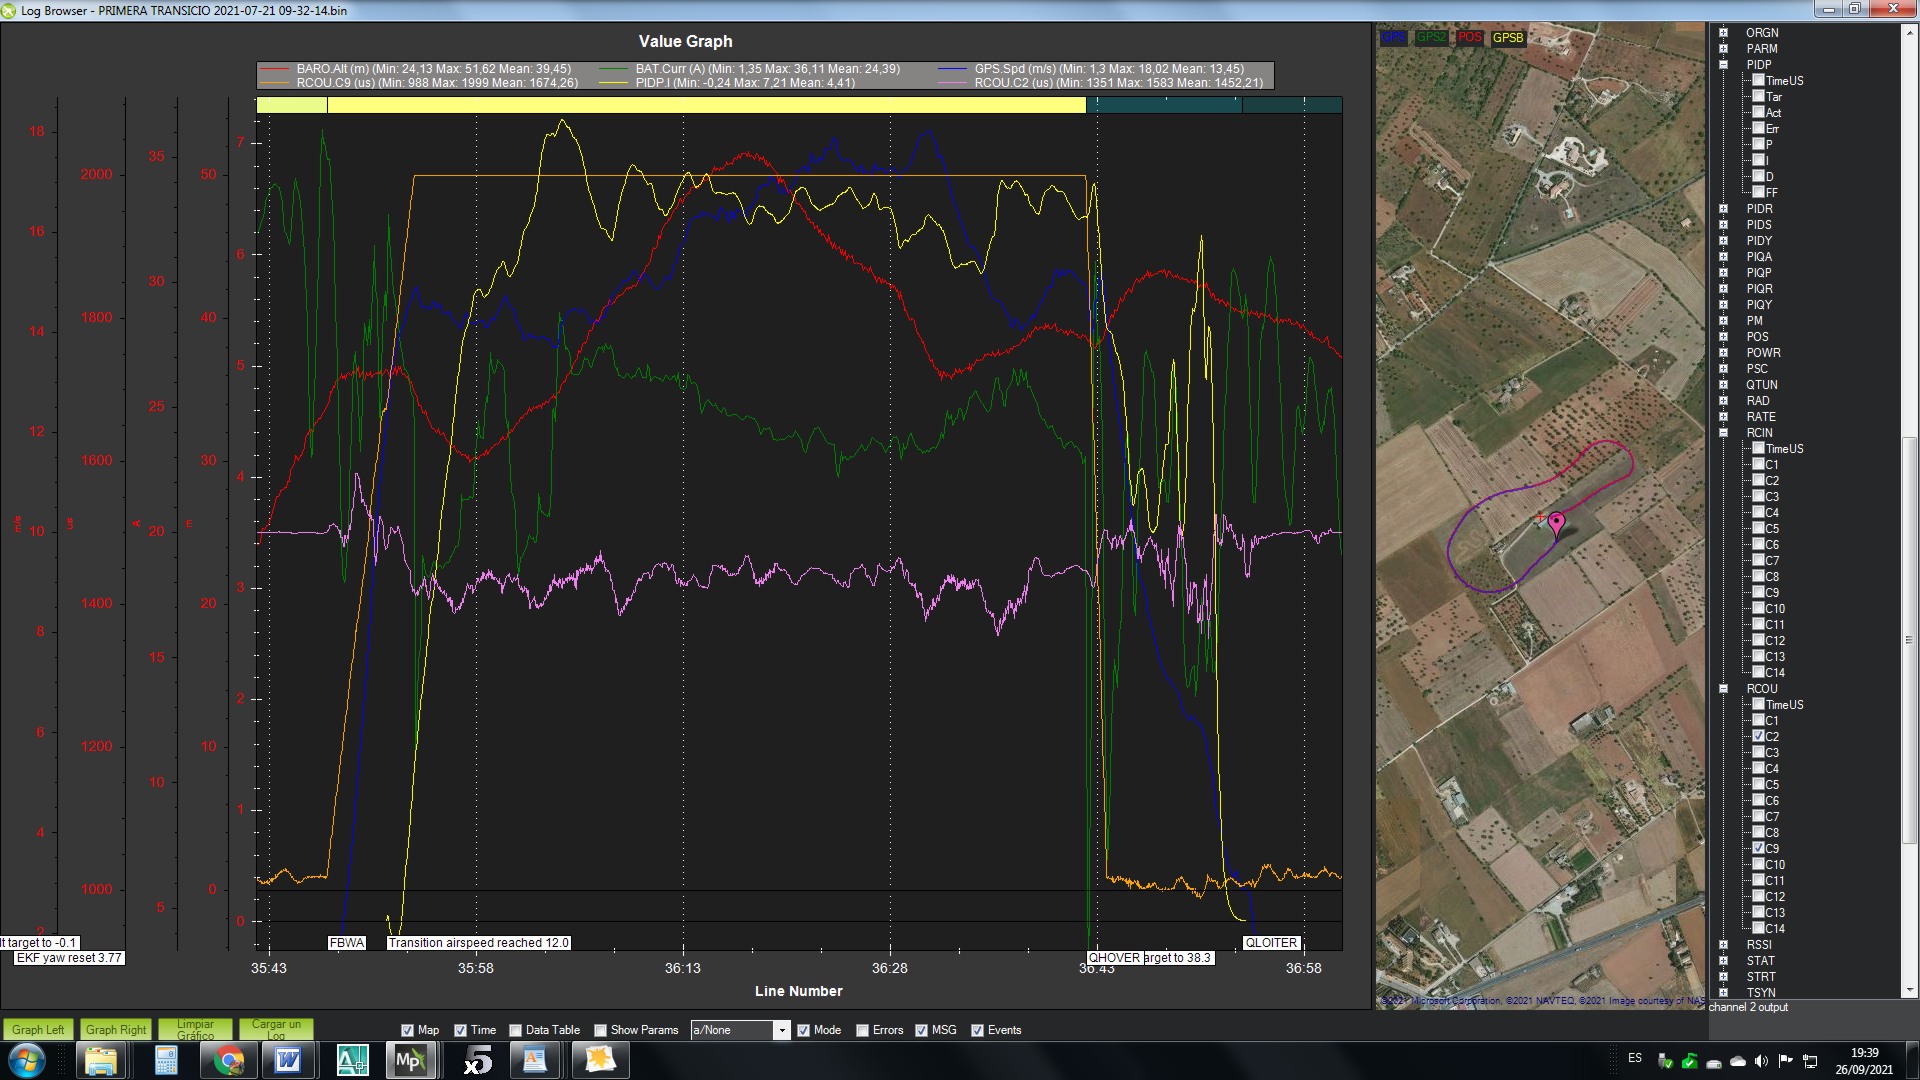Open Google Chrome from the taskbar
The width and height of the screenshot is (1920, 1080).
tap(229, 1060)
